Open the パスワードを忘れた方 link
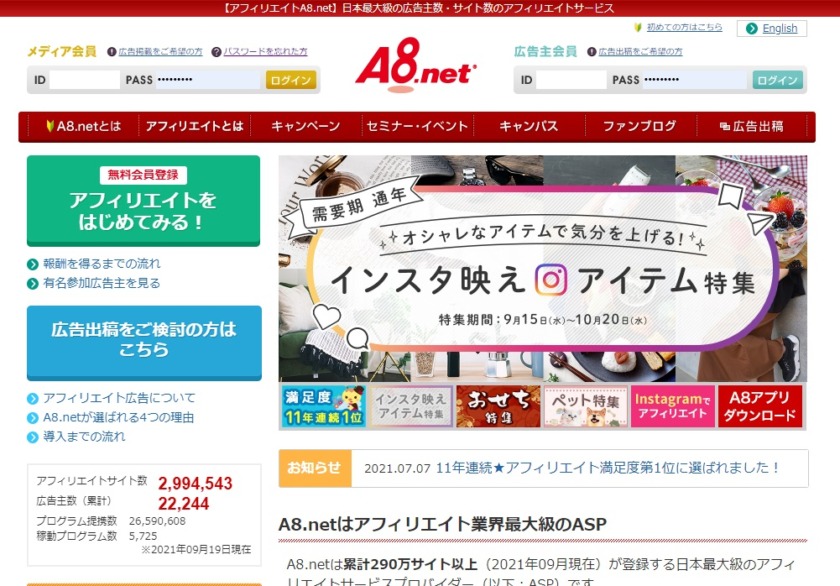Viewport: 840px width, 586px height. coord(265,51)
